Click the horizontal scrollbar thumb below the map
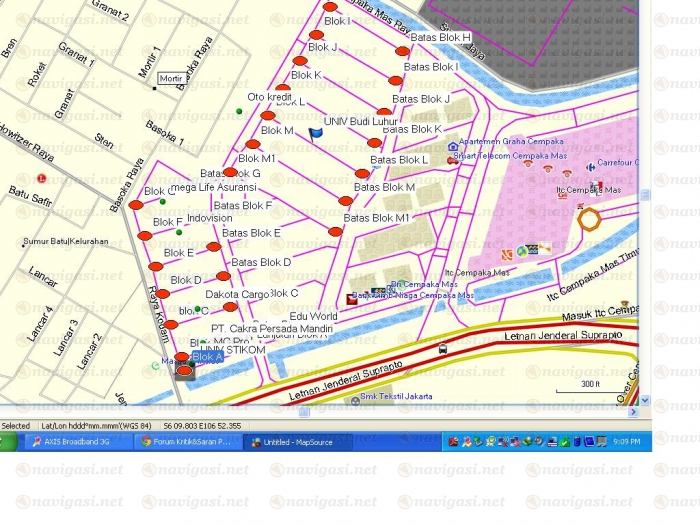The image size is (700, 525). [304, 411]
